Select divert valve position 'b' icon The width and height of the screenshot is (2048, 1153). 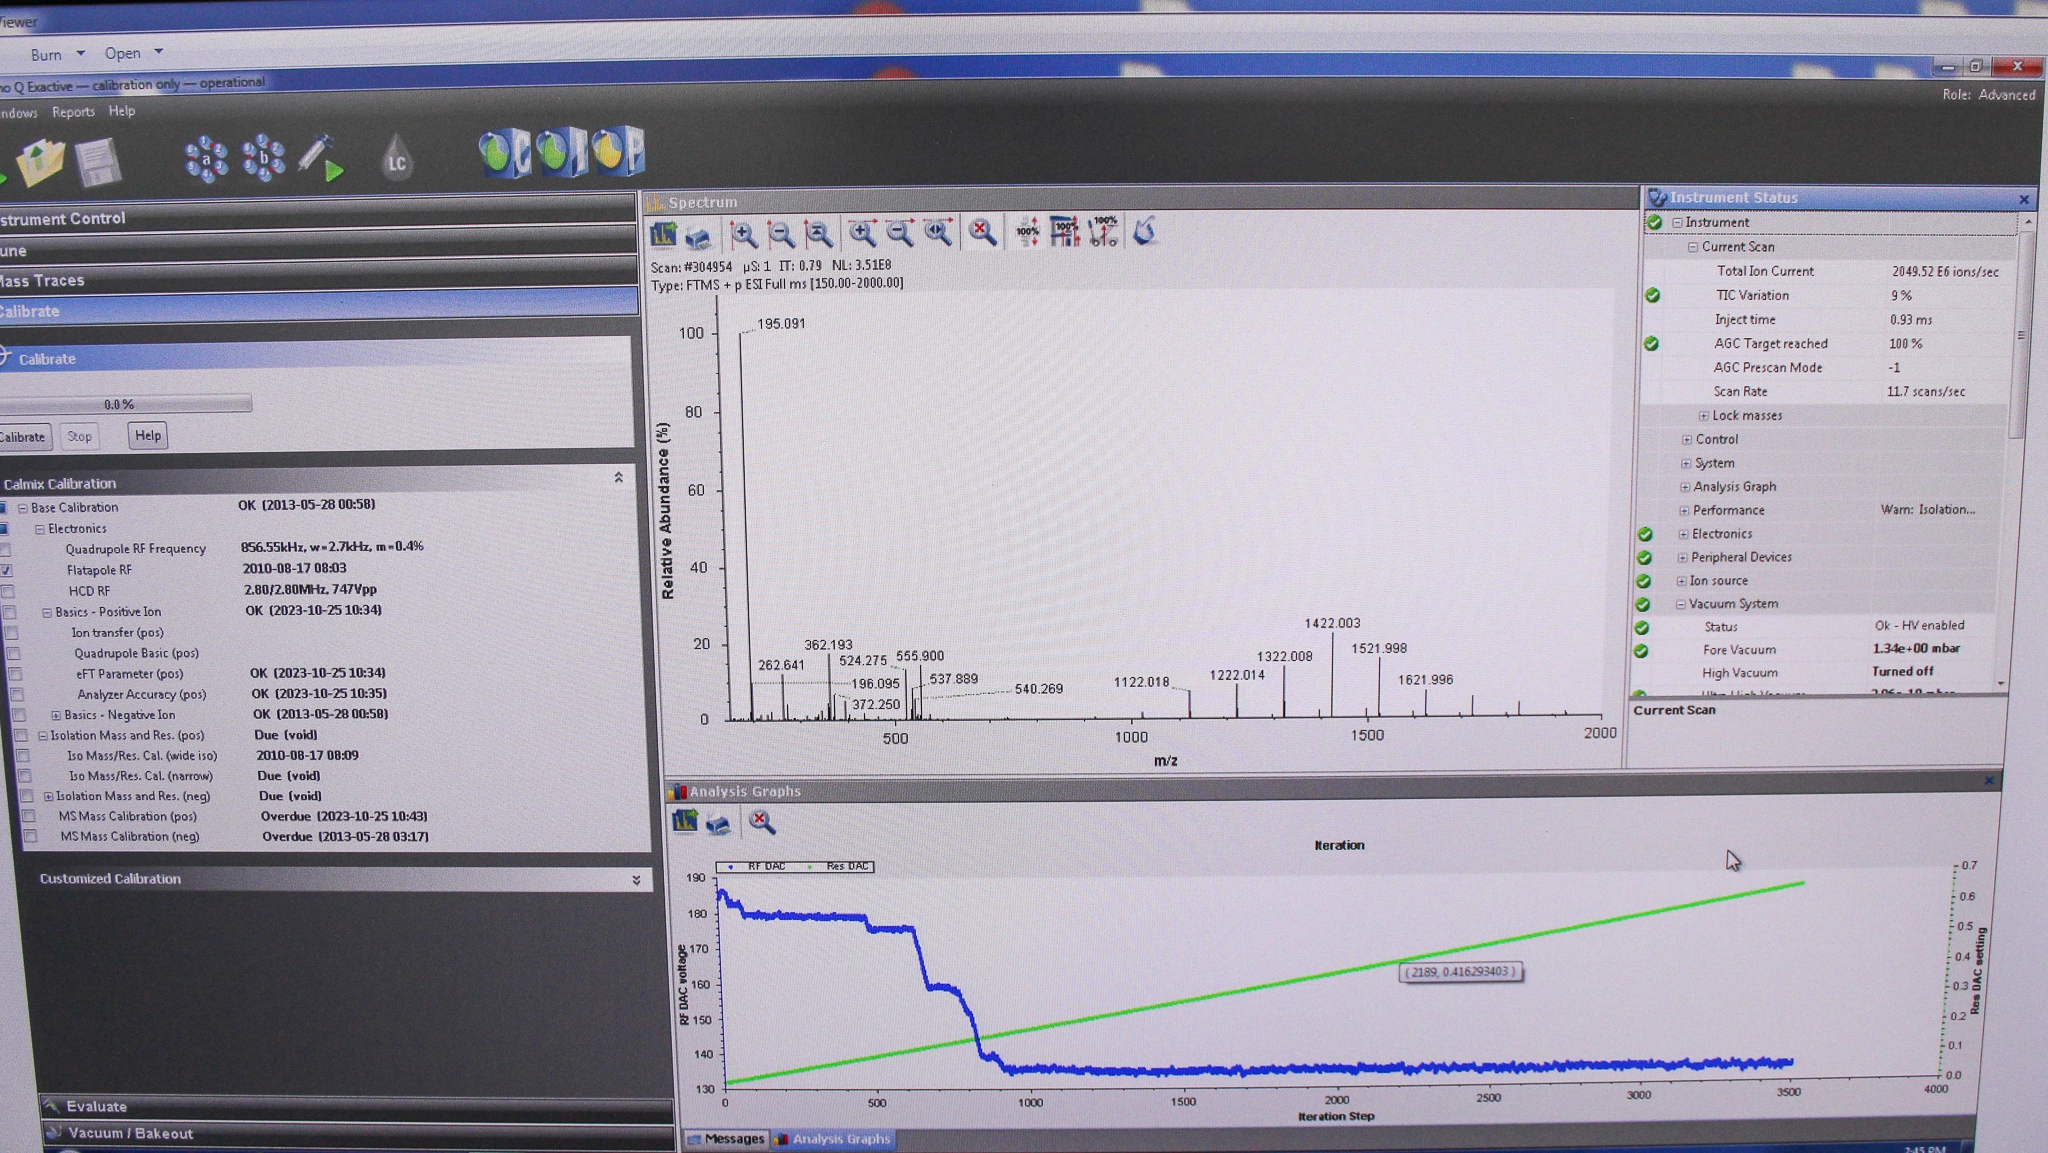click(263, 158)
